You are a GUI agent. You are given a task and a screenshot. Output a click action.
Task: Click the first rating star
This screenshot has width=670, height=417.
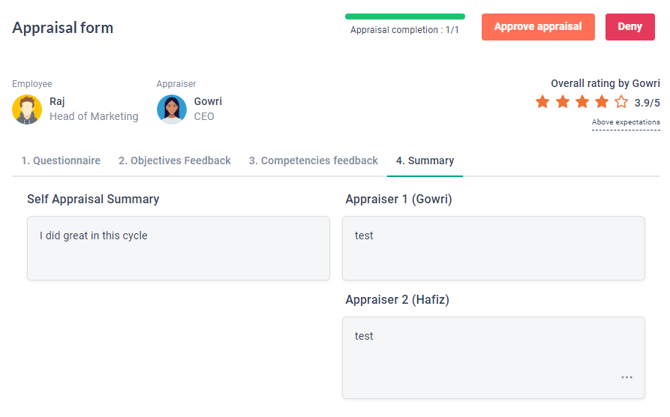coord(542,102)
